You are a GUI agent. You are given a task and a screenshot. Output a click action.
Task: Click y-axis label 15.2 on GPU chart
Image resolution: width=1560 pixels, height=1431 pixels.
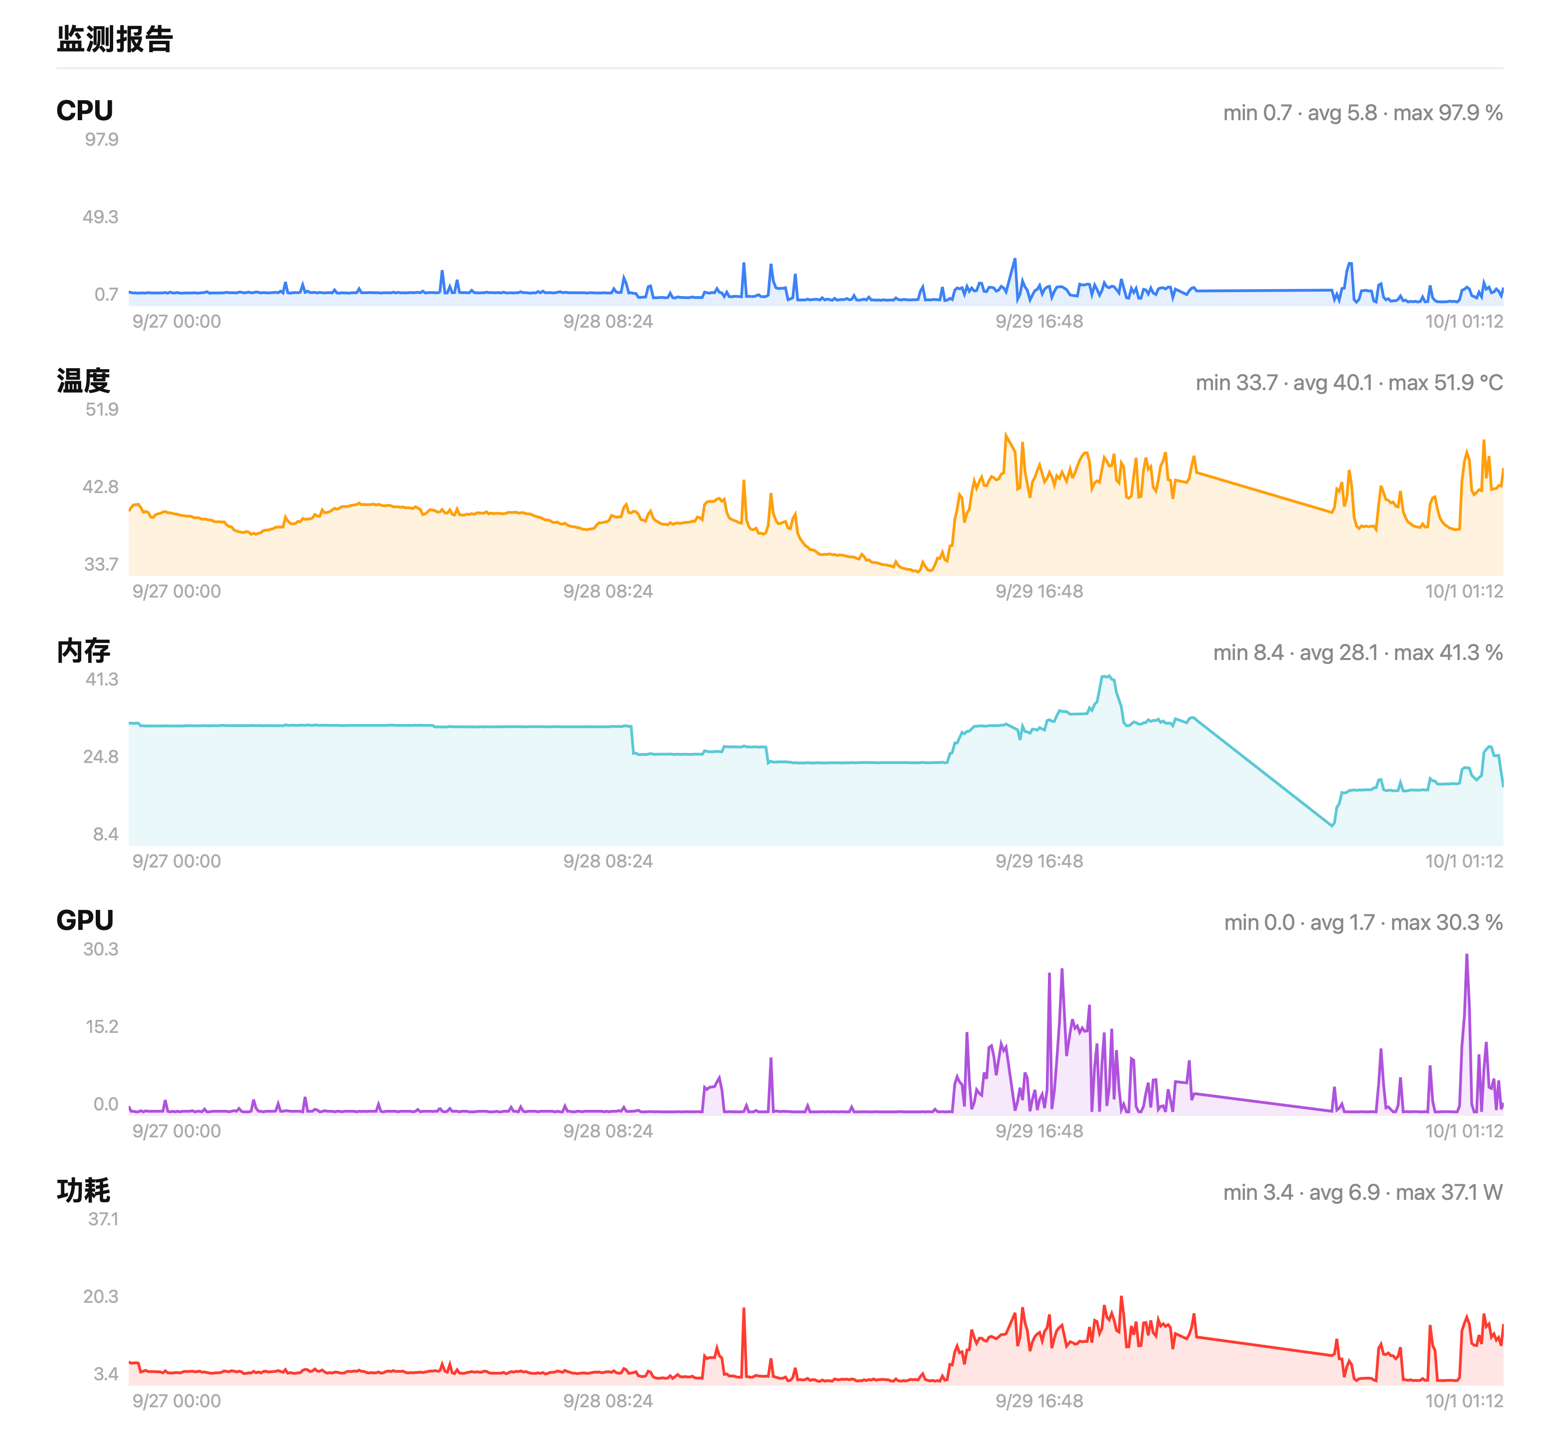pyautogui.click(x=102, y=1027)
